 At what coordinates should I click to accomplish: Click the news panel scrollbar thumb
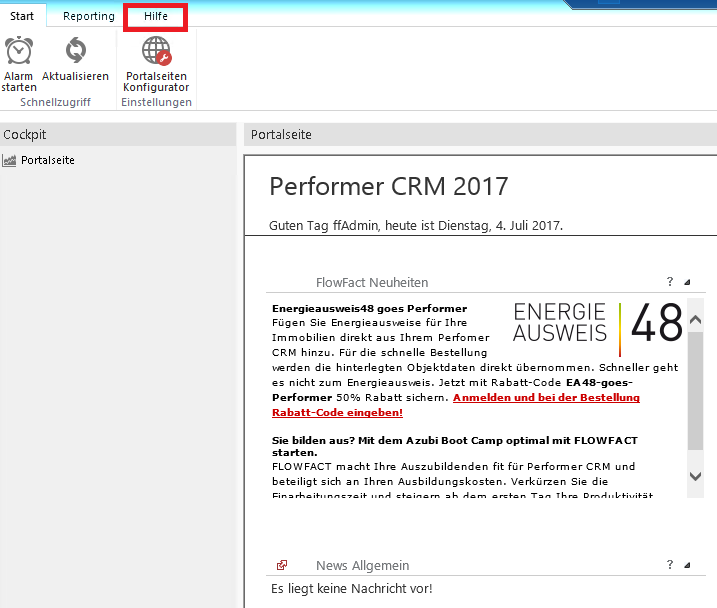(x=696, y=391)
